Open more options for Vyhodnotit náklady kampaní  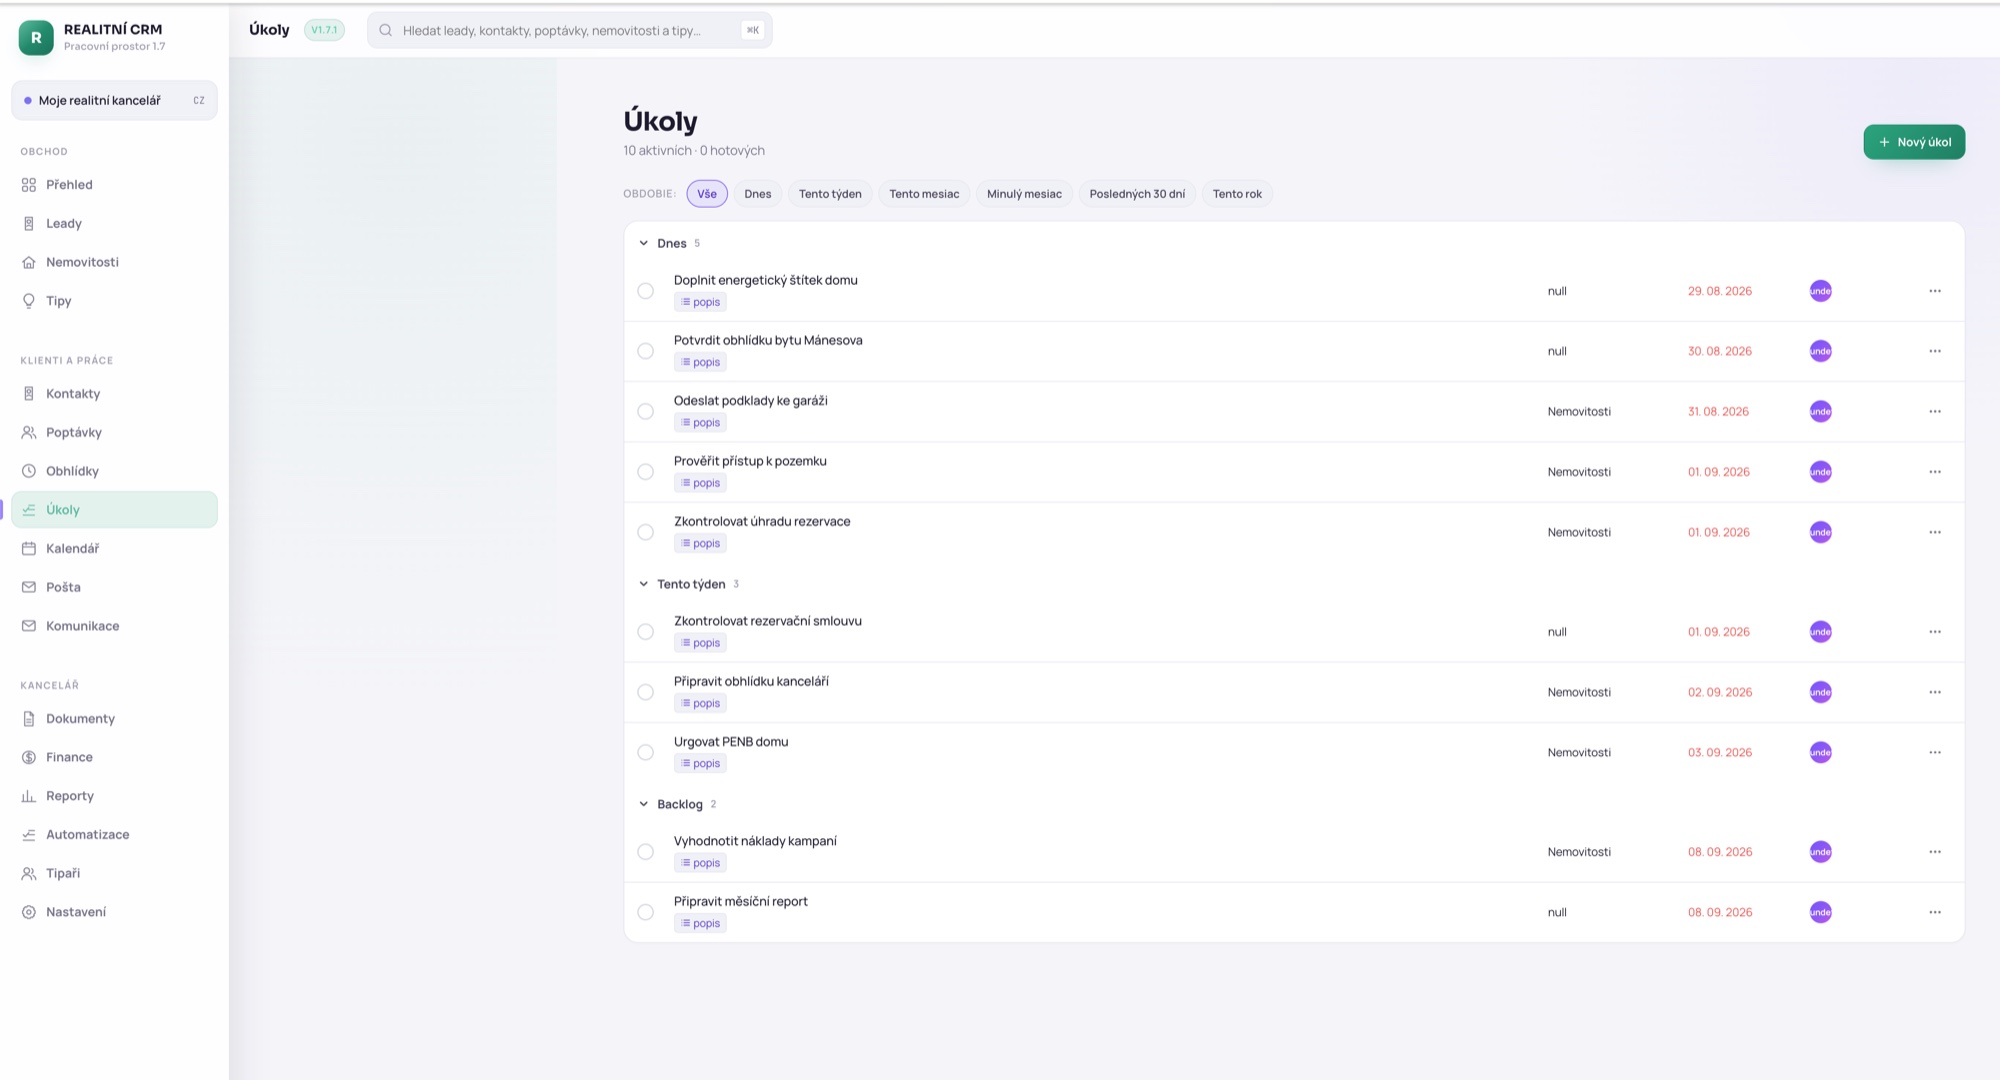pos(1935,852)
